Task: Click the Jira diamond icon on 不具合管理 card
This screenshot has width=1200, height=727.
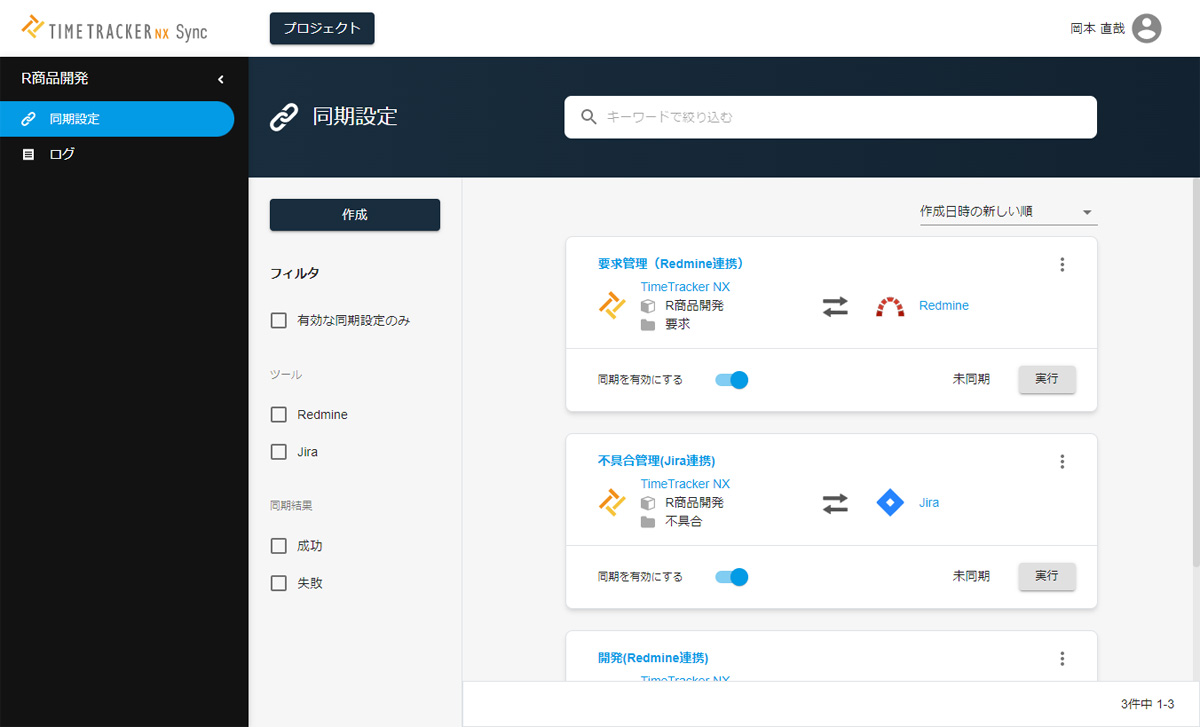Action: pos(889,502)
